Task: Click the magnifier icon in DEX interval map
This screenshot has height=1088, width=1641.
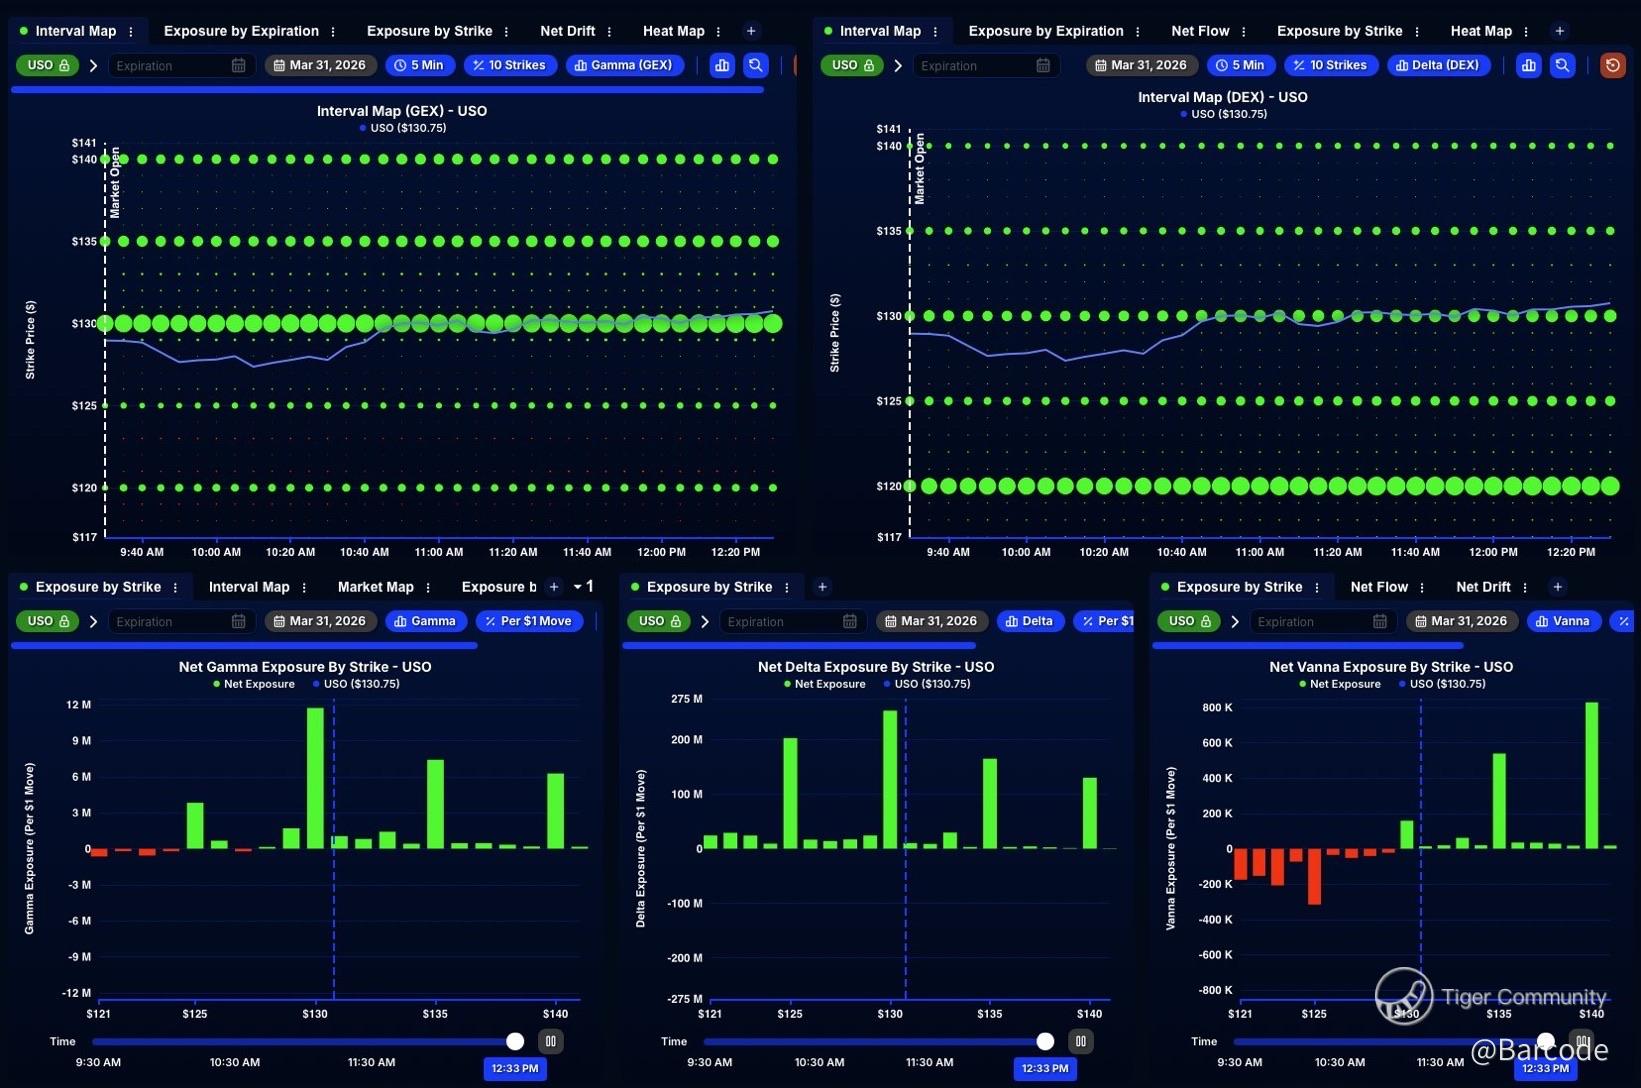Action: (1562, 65)
